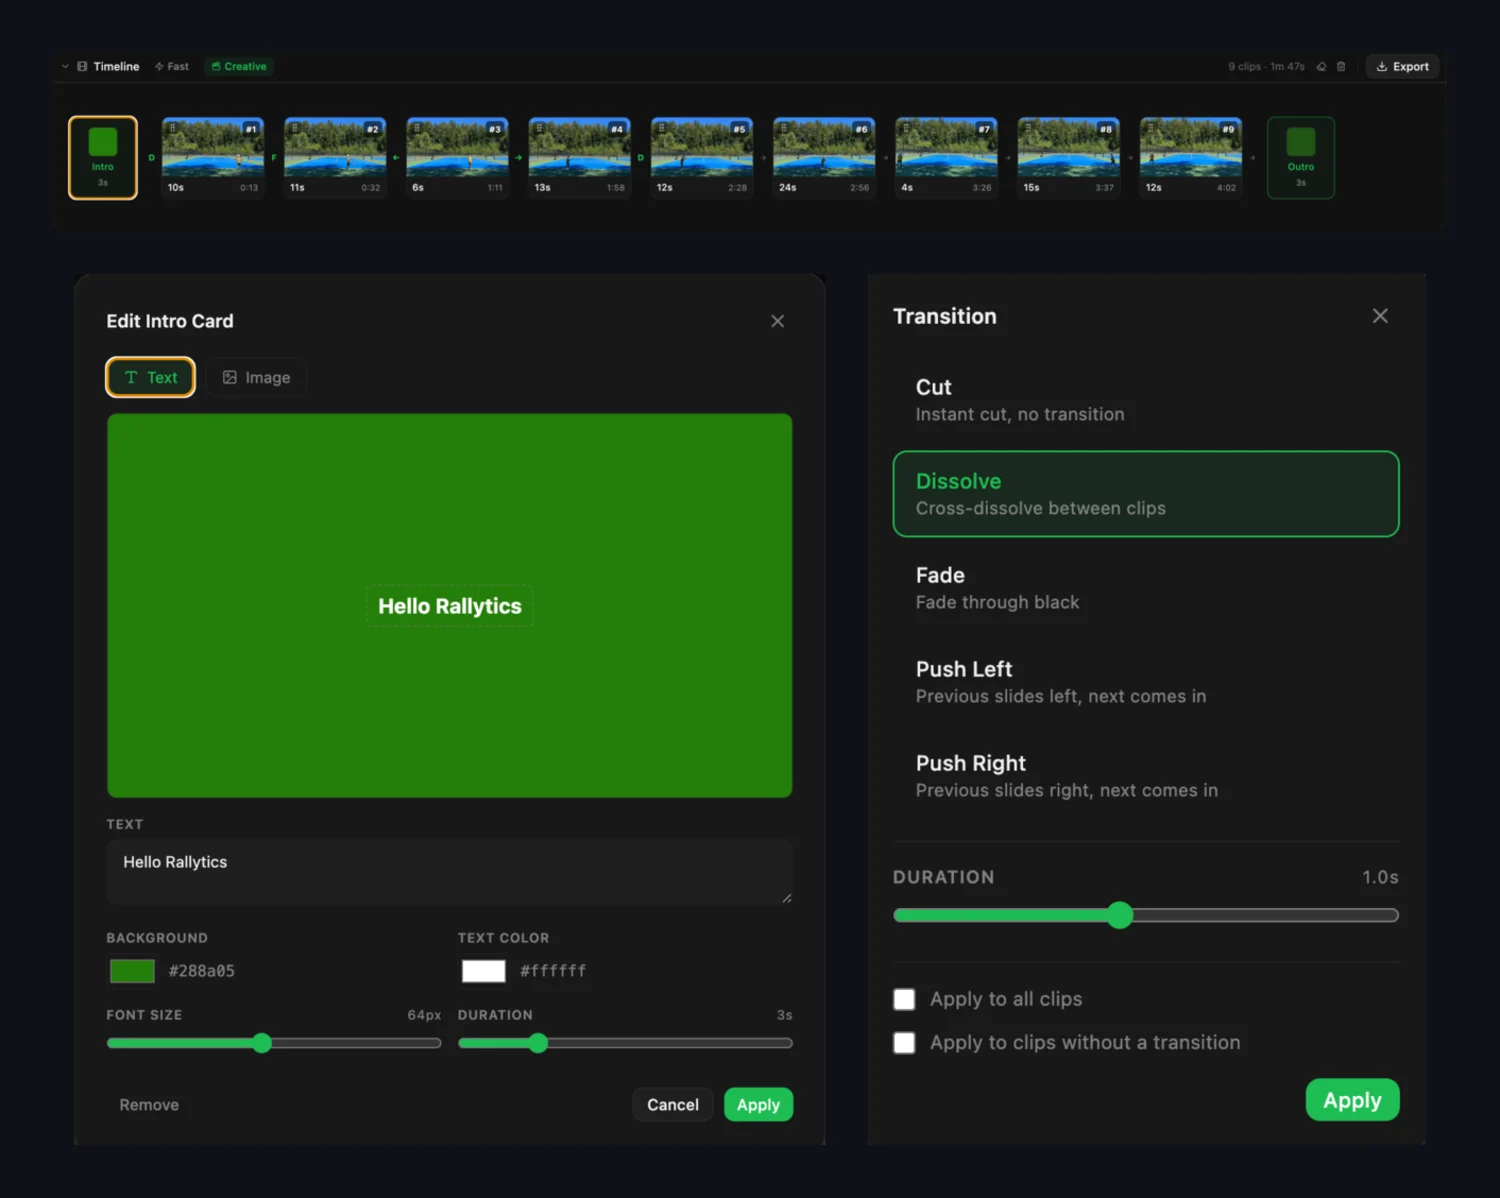The width and height of the screenshot is (1500, 1198).
Task: Open D transition marker between Intro and clip #1
Action: click(152, 158)
